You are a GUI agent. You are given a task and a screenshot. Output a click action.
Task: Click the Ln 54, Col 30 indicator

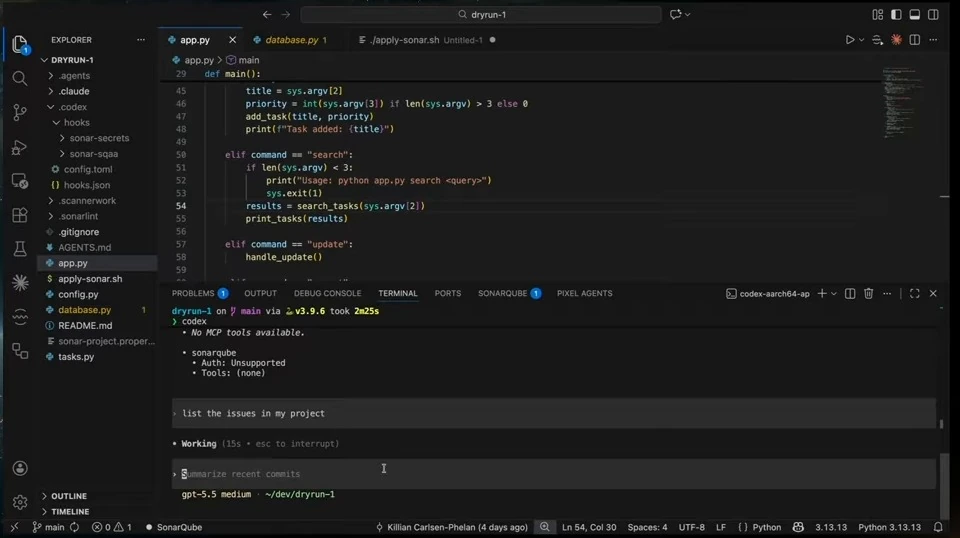coord(589,527)
